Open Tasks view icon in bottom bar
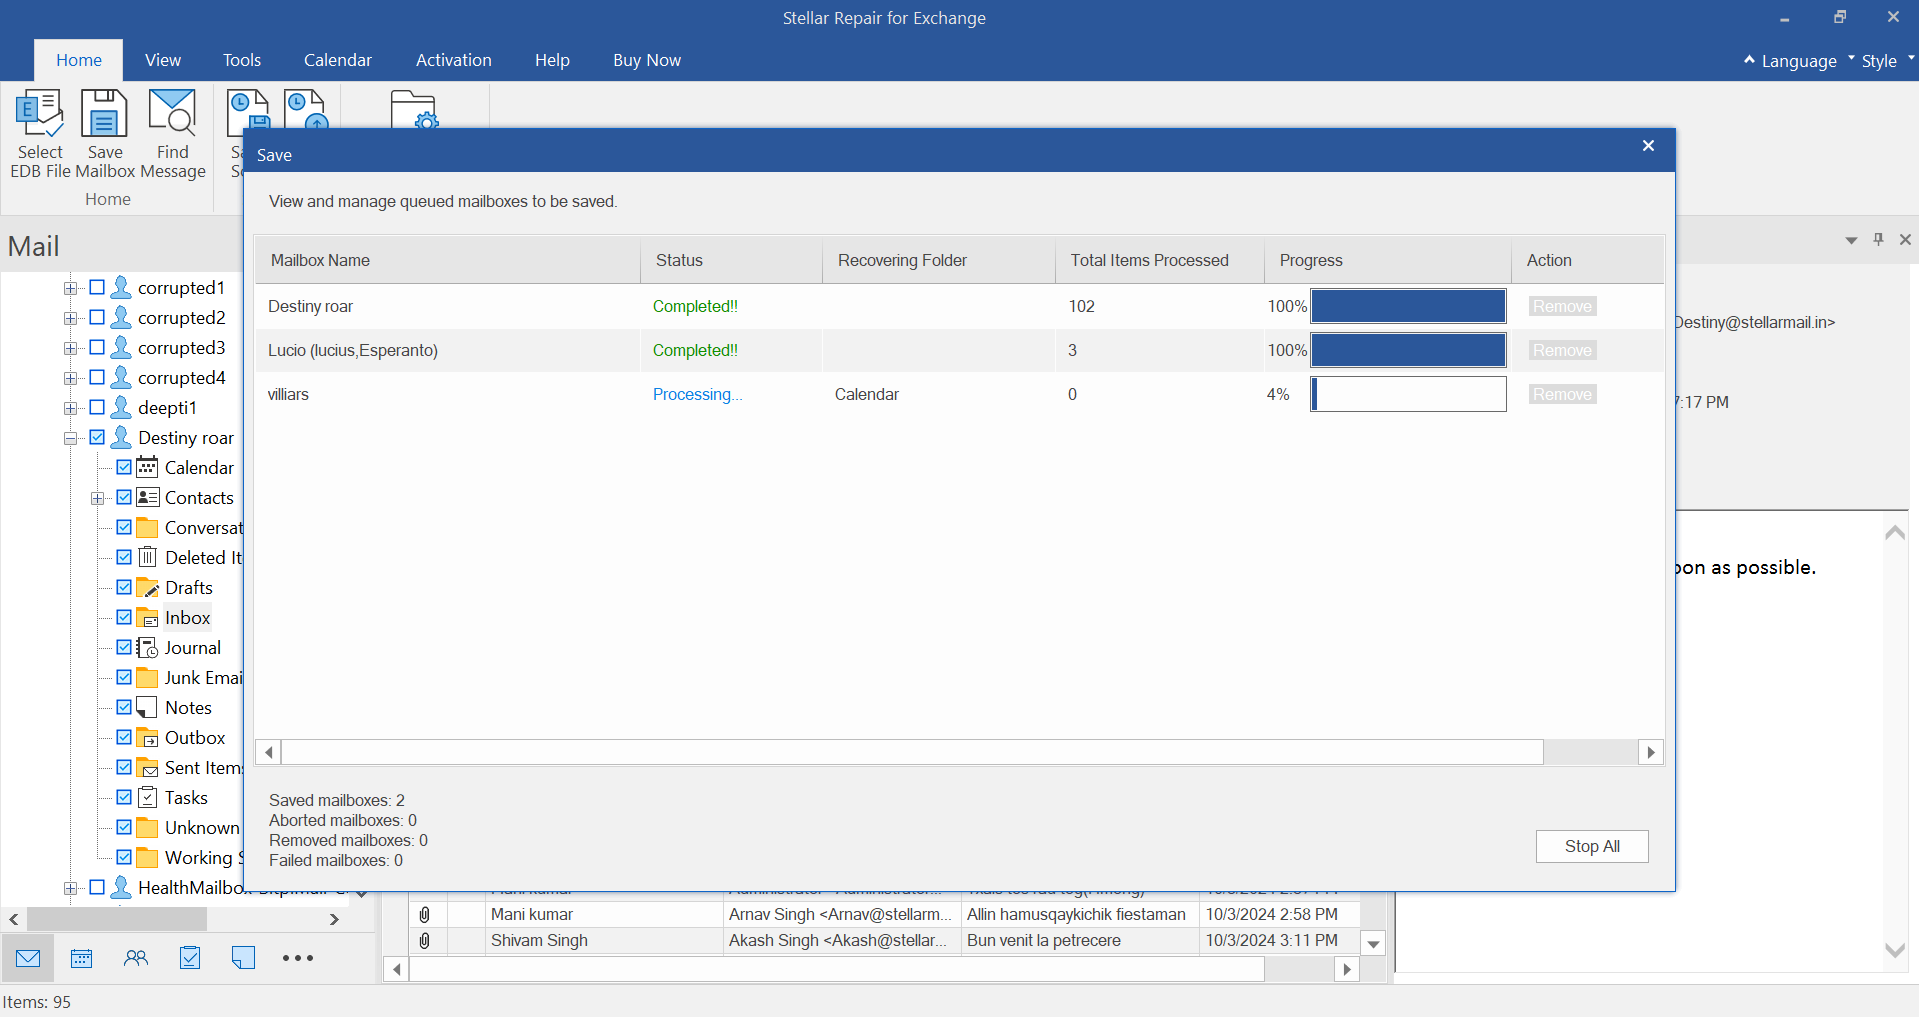 click(190, 958)
